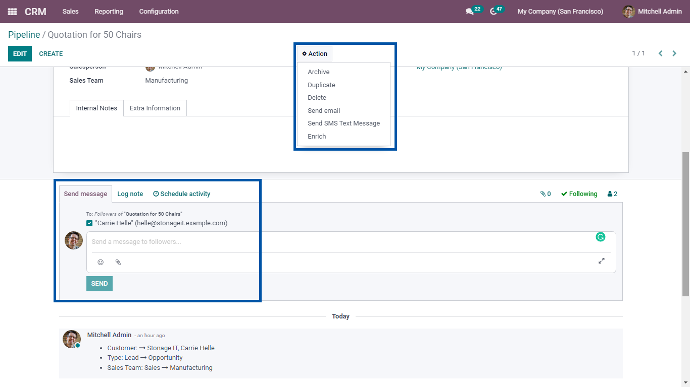This screenshot has width=690, height=387.
Task: Click the scrollbar down arrow
Action: pos(686,383)
